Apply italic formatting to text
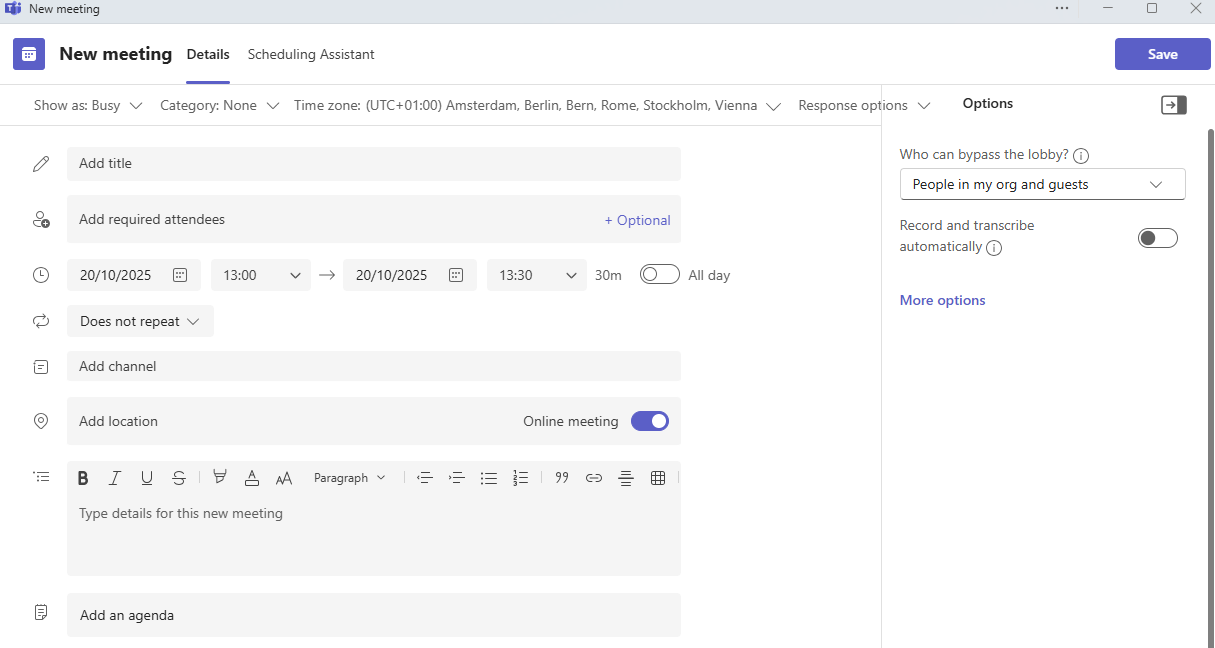Image resolution: width=1215 pixels, height=648 pixels. coord(115,478)
